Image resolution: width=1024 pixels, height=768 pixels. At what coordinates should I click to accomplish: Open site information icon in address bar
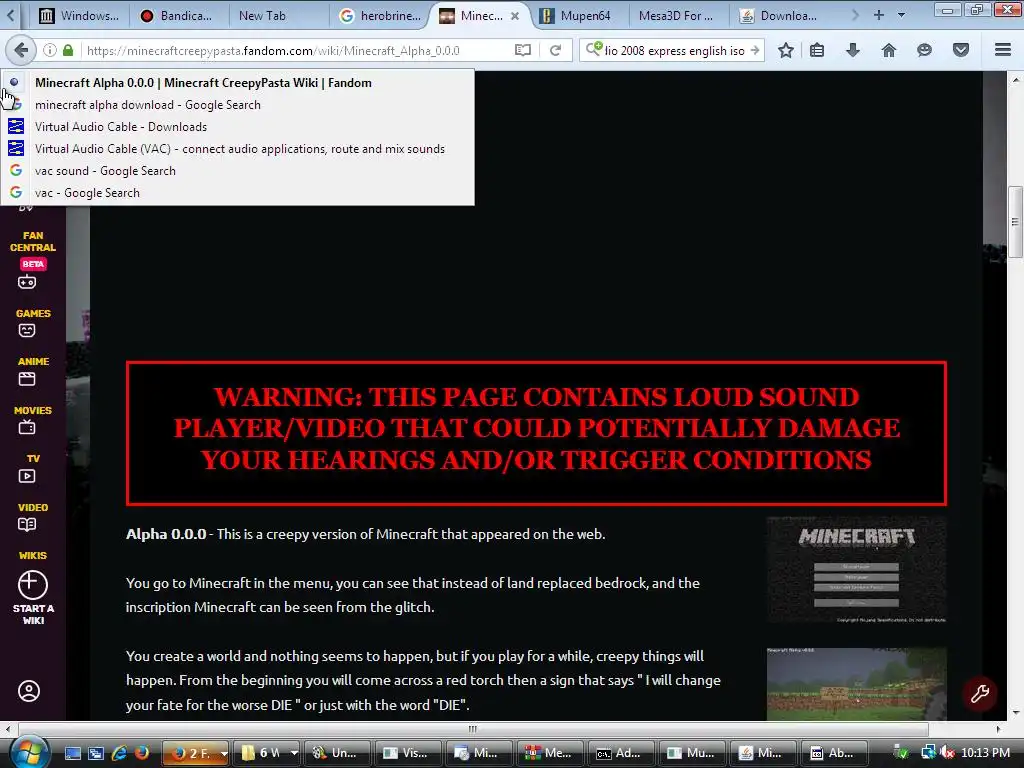(x=50, y=50)
